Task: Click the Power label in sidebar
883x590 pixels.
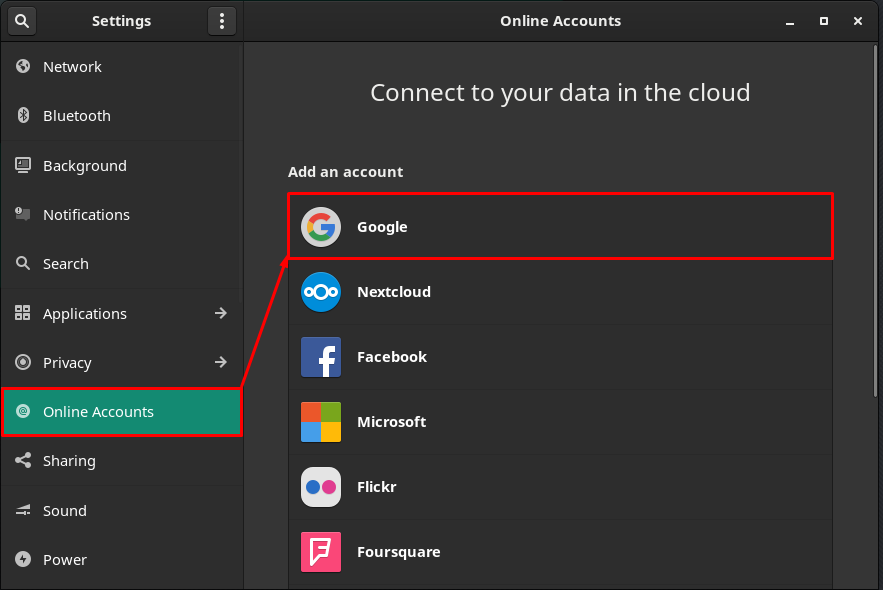Action: (x=65, y=560)
